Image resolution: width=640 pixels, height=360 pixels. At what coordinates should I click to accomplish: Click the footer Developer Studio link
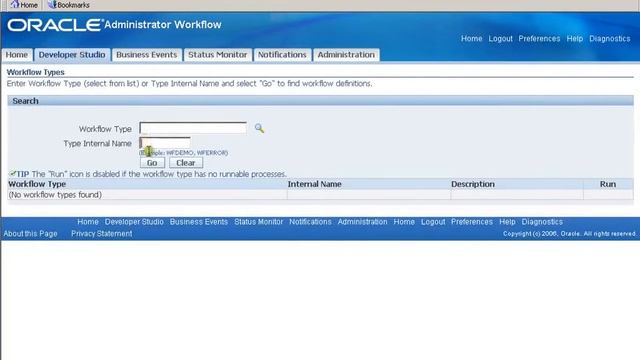pos(134,222)
